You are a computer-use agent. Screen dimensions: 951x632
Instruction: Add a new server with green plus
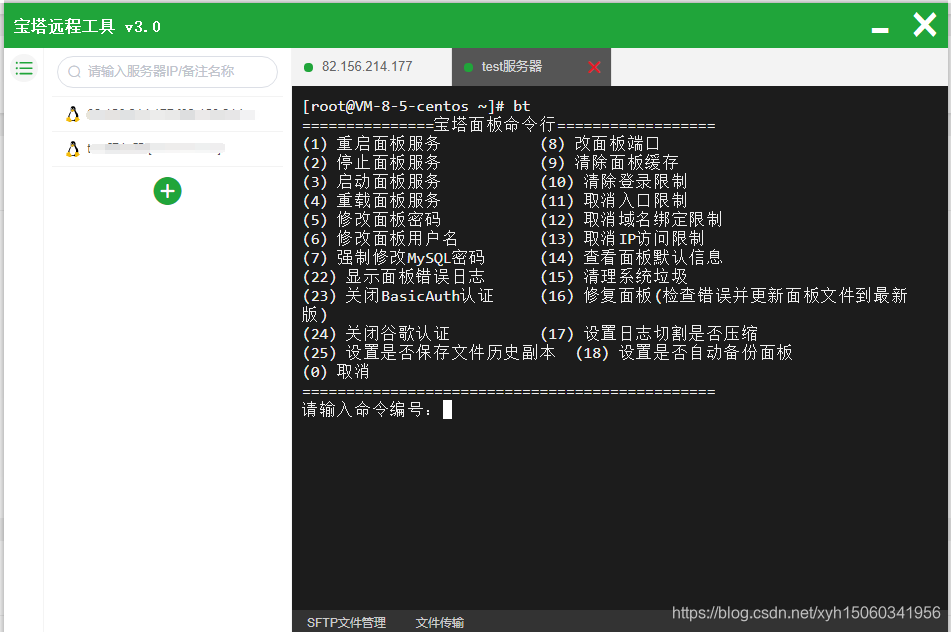(167, 191)
